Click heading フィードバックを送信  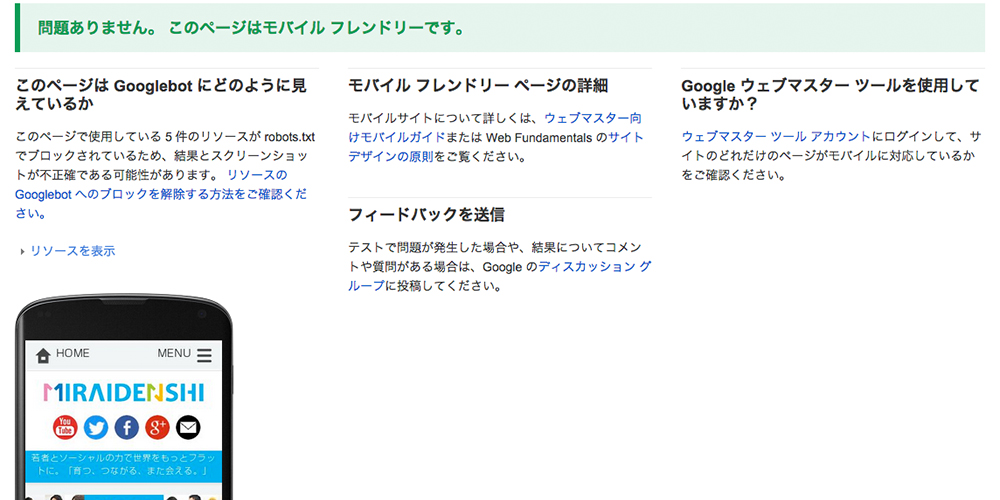[427, 215]
